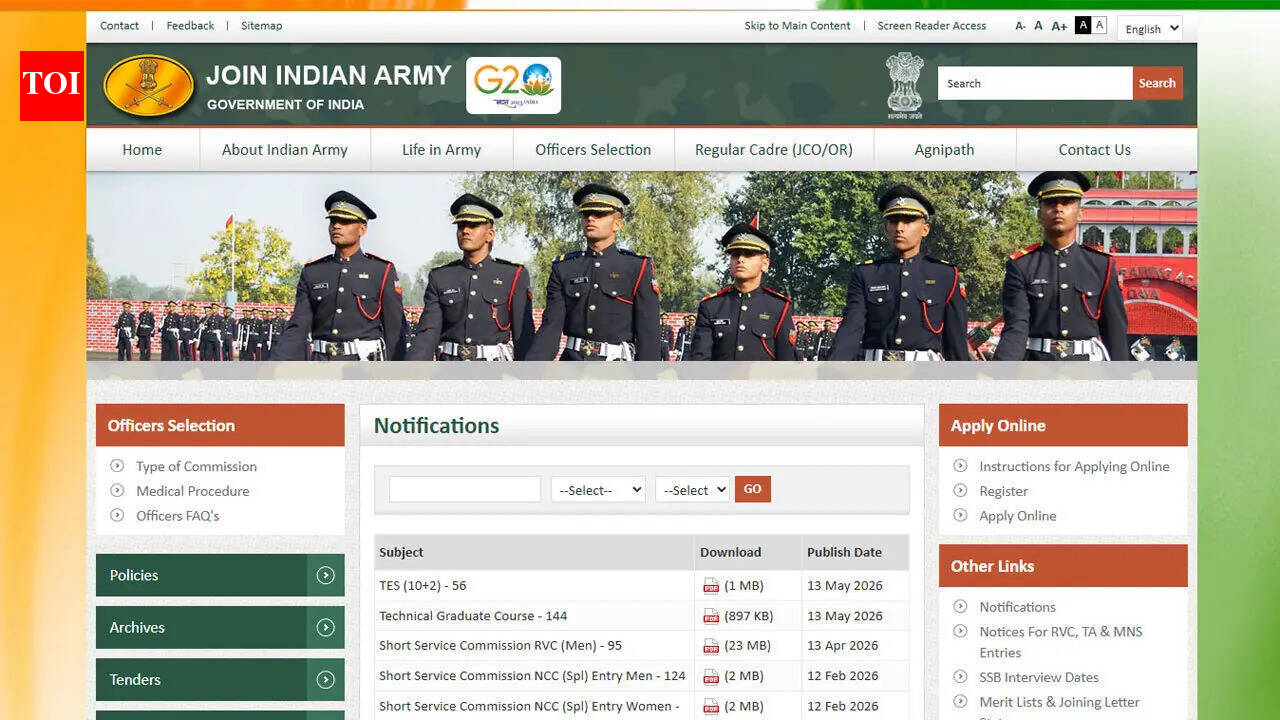Open the Regular Cadre (JCO/OR) menu
1280x720 pixels.
tap(774, 150)
